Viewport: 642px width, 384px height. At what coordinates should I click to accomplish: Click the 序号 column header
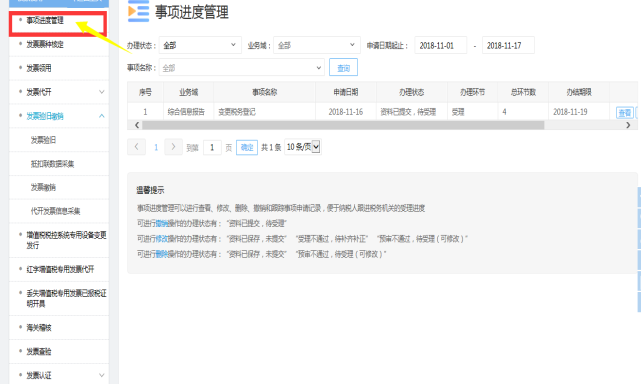click(x=145, y=92)
